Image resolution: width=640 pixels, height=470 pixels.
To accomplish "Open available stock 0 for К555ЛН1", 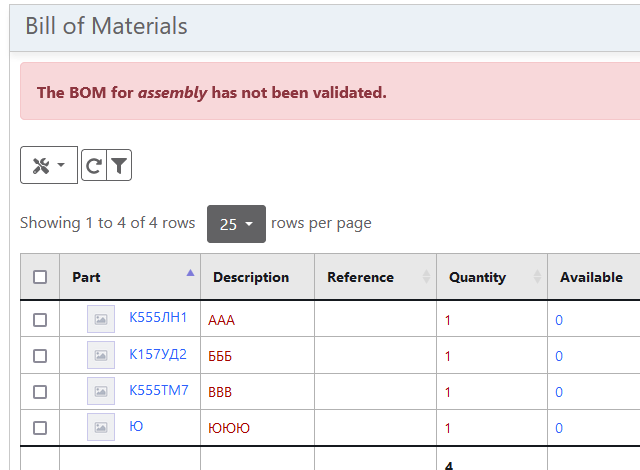I will pos(559,320).
